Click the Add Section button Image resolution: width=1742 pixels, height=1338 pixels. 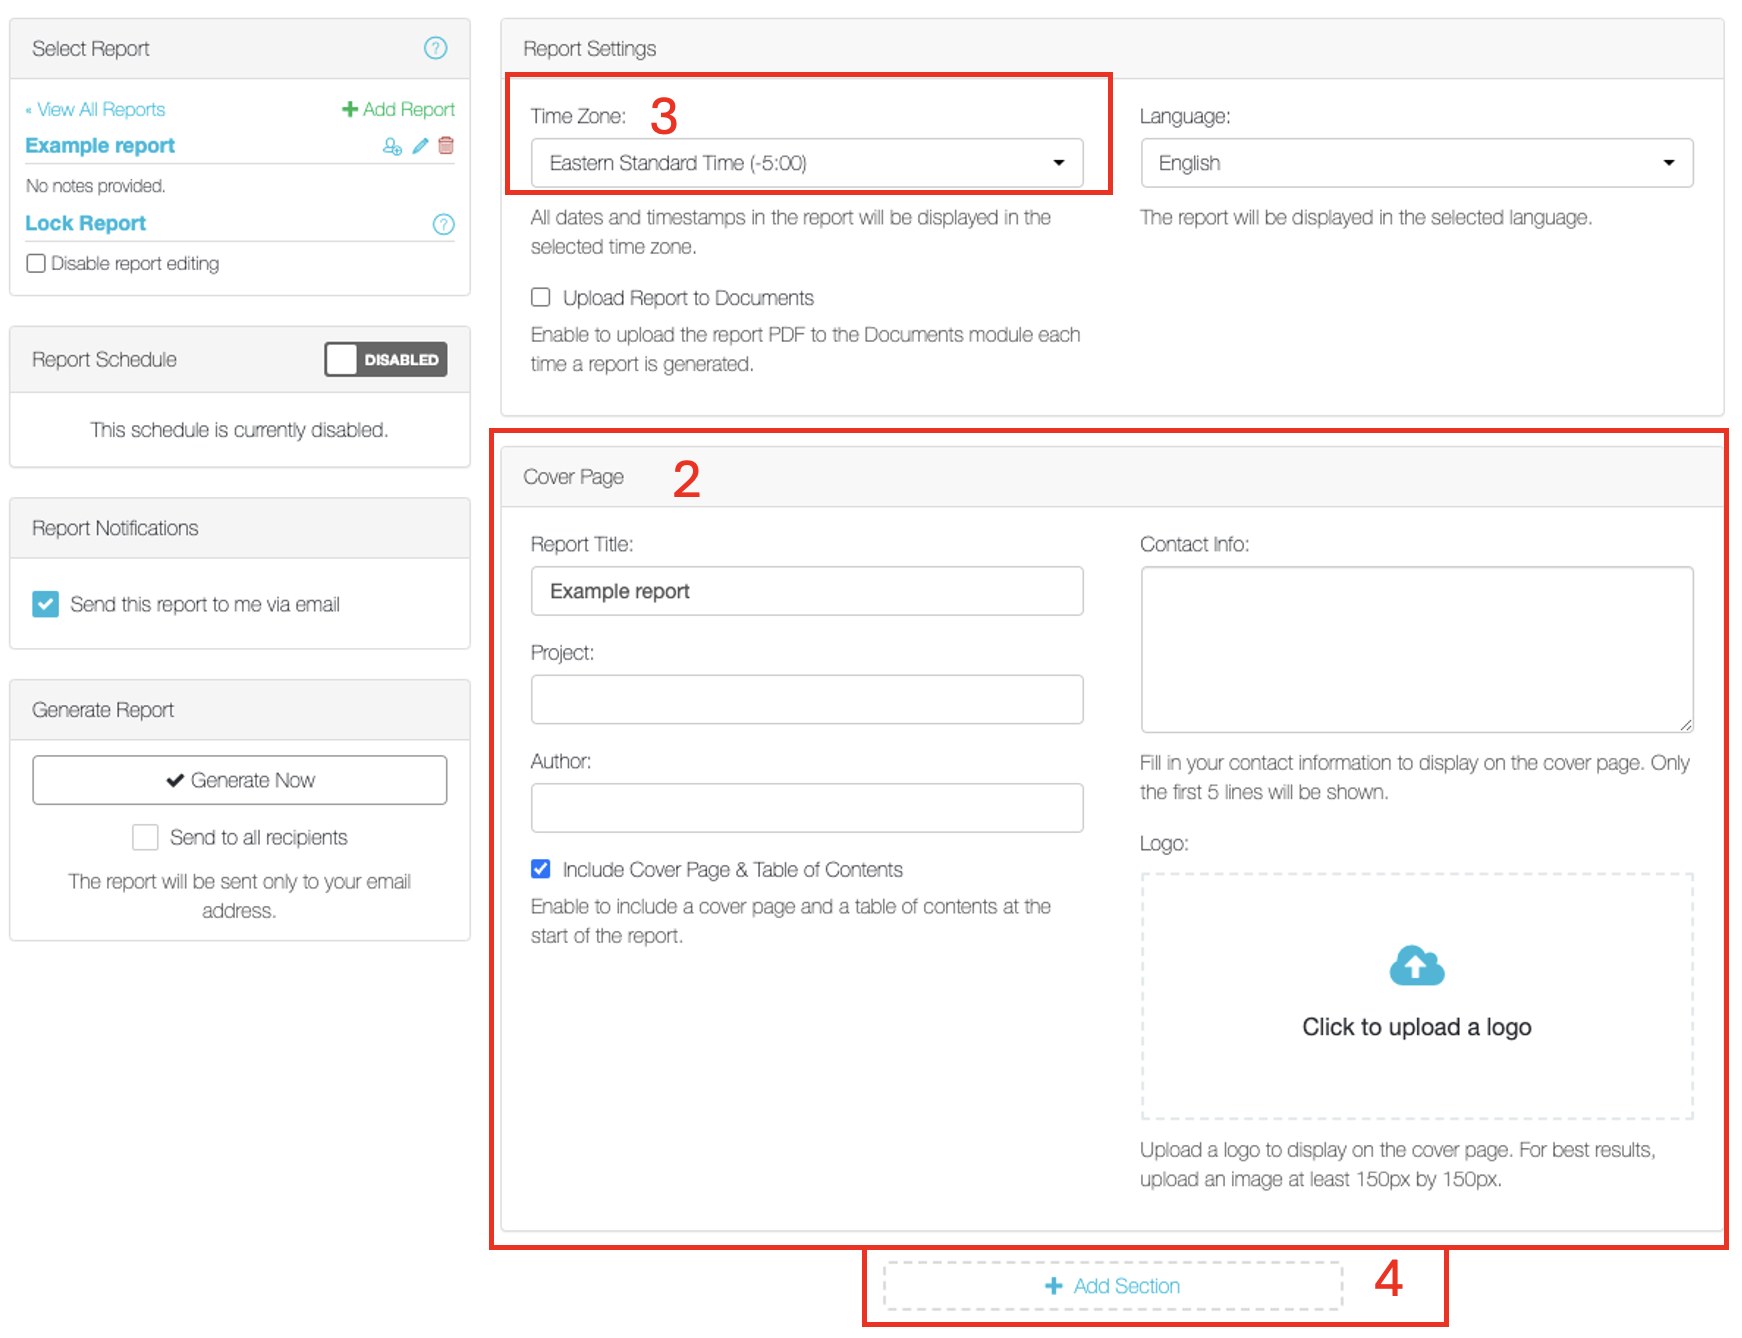tap(1112, 1286)
